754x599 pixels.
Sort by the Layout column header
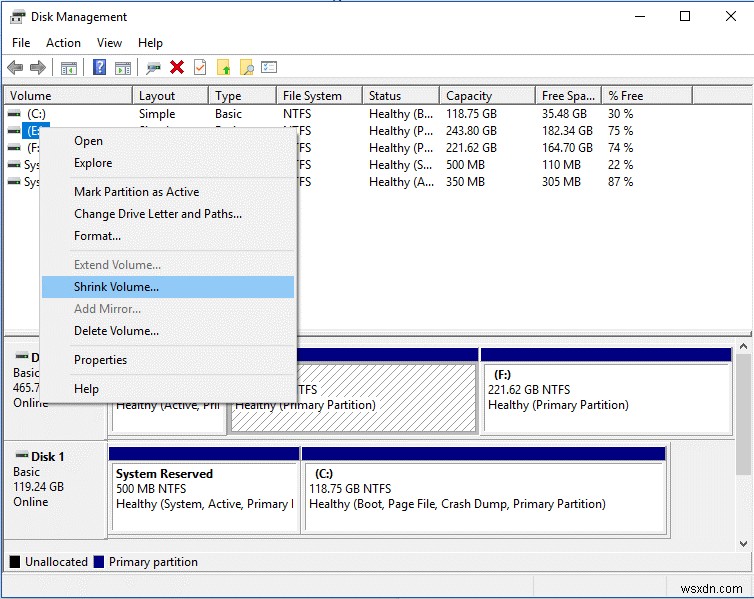pos(170,96)
